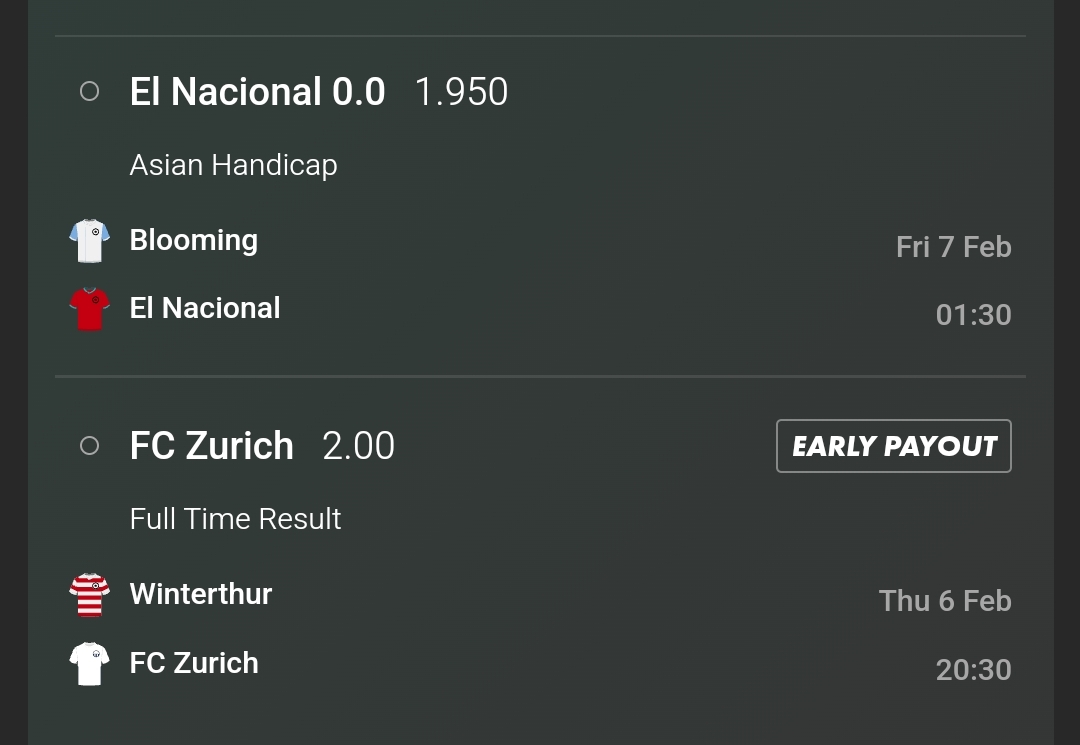Click the 20:30 kickoff time
Image resolution: width=1080 pixels, height=745 pixels.
[x=973, y=669]
